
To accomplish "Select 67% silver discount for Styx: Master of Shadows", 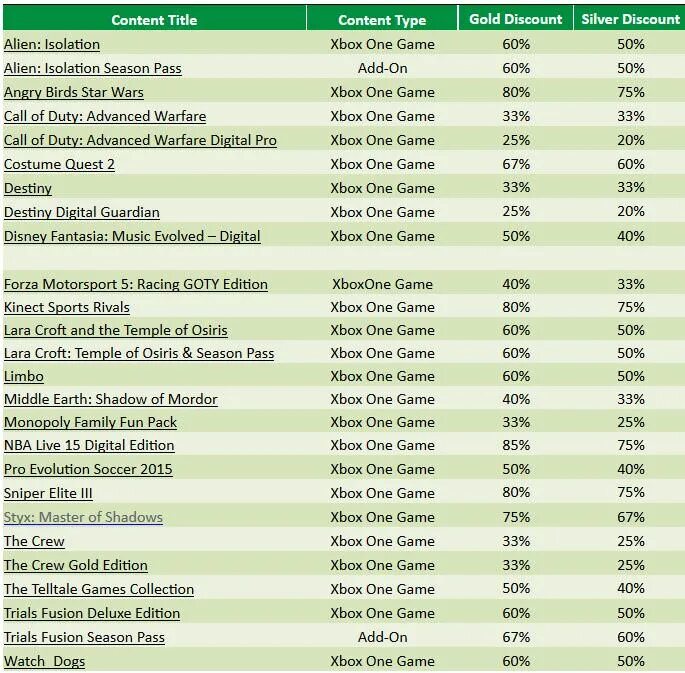I will click(x=631, y=517).
